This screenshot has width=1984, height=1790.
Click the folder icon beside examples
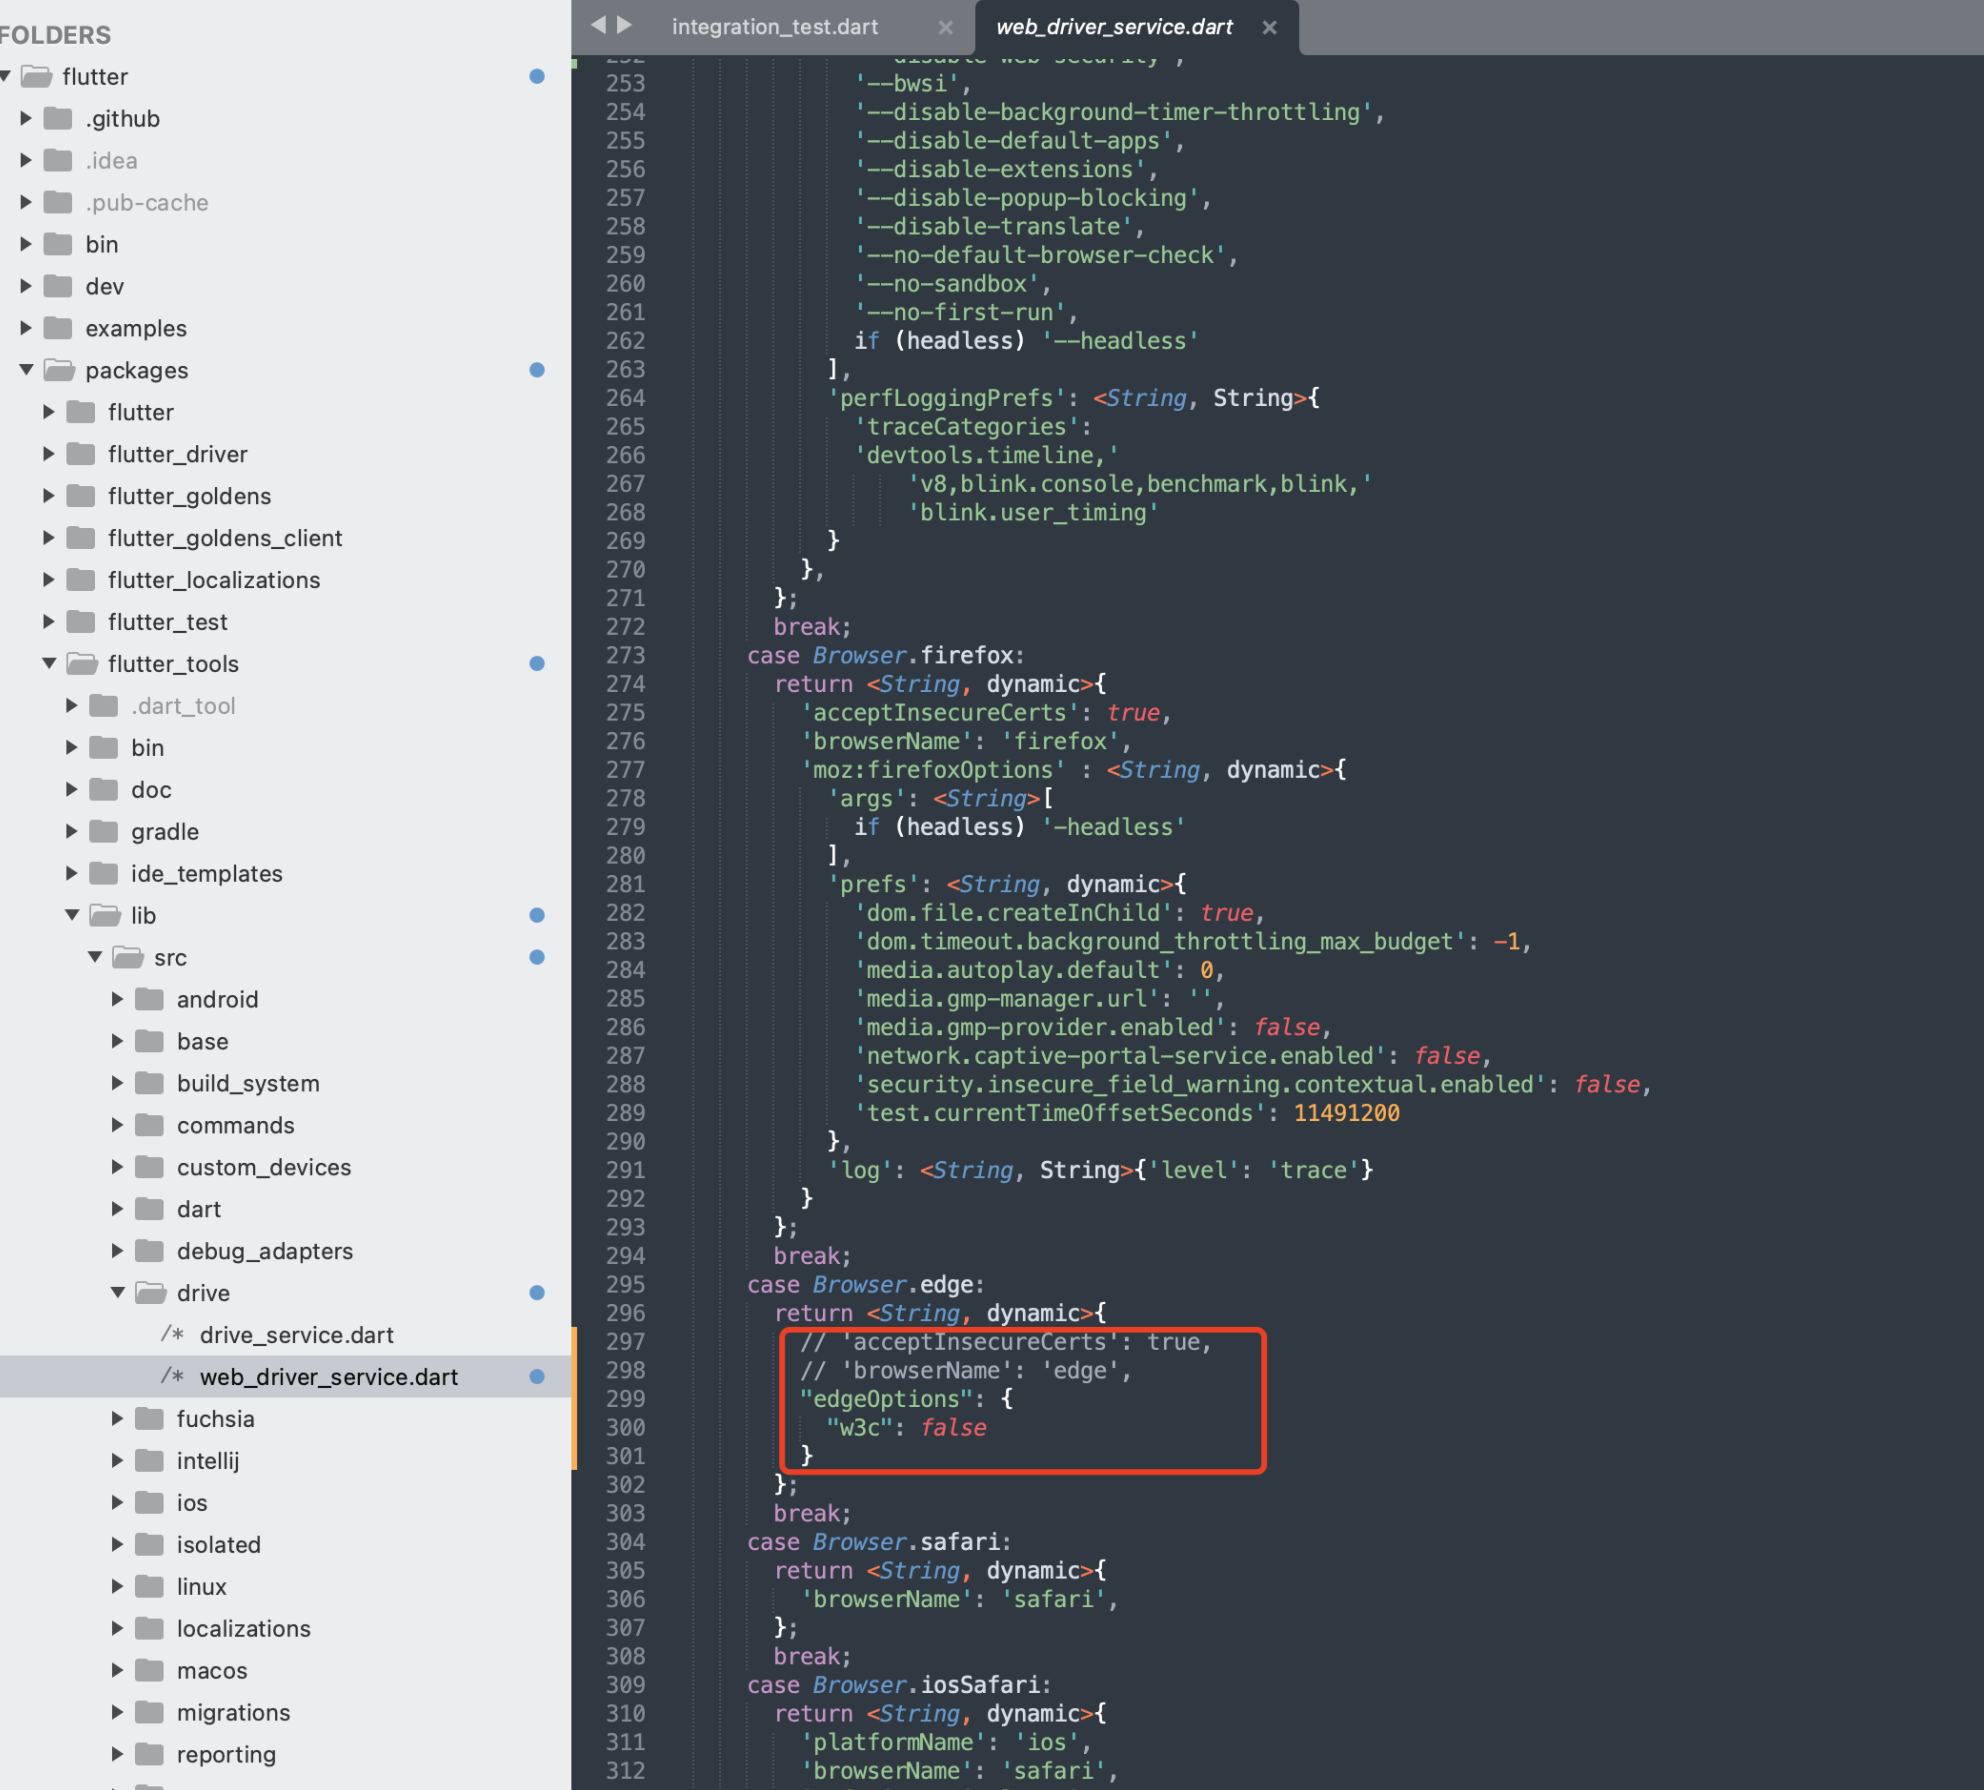pos(56,327)
